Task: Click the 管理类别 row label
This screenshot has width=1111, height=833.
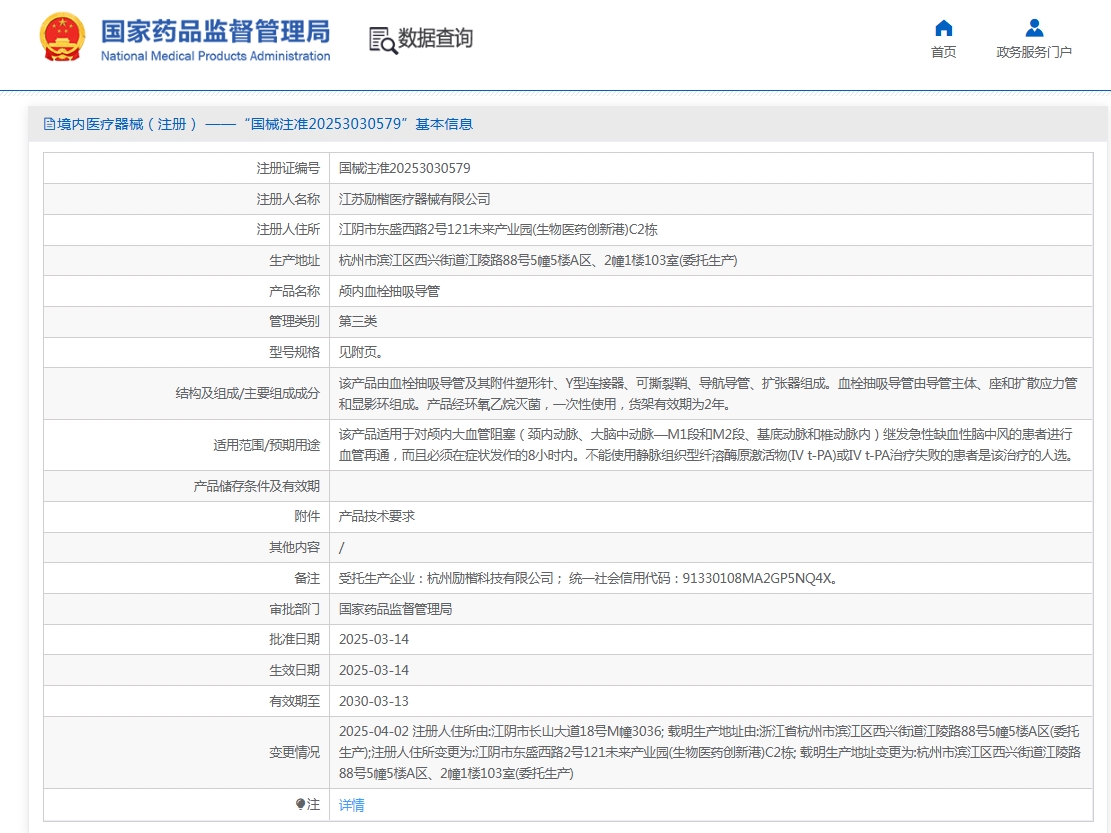Action: pyautogui.click(x=295, y=322)
